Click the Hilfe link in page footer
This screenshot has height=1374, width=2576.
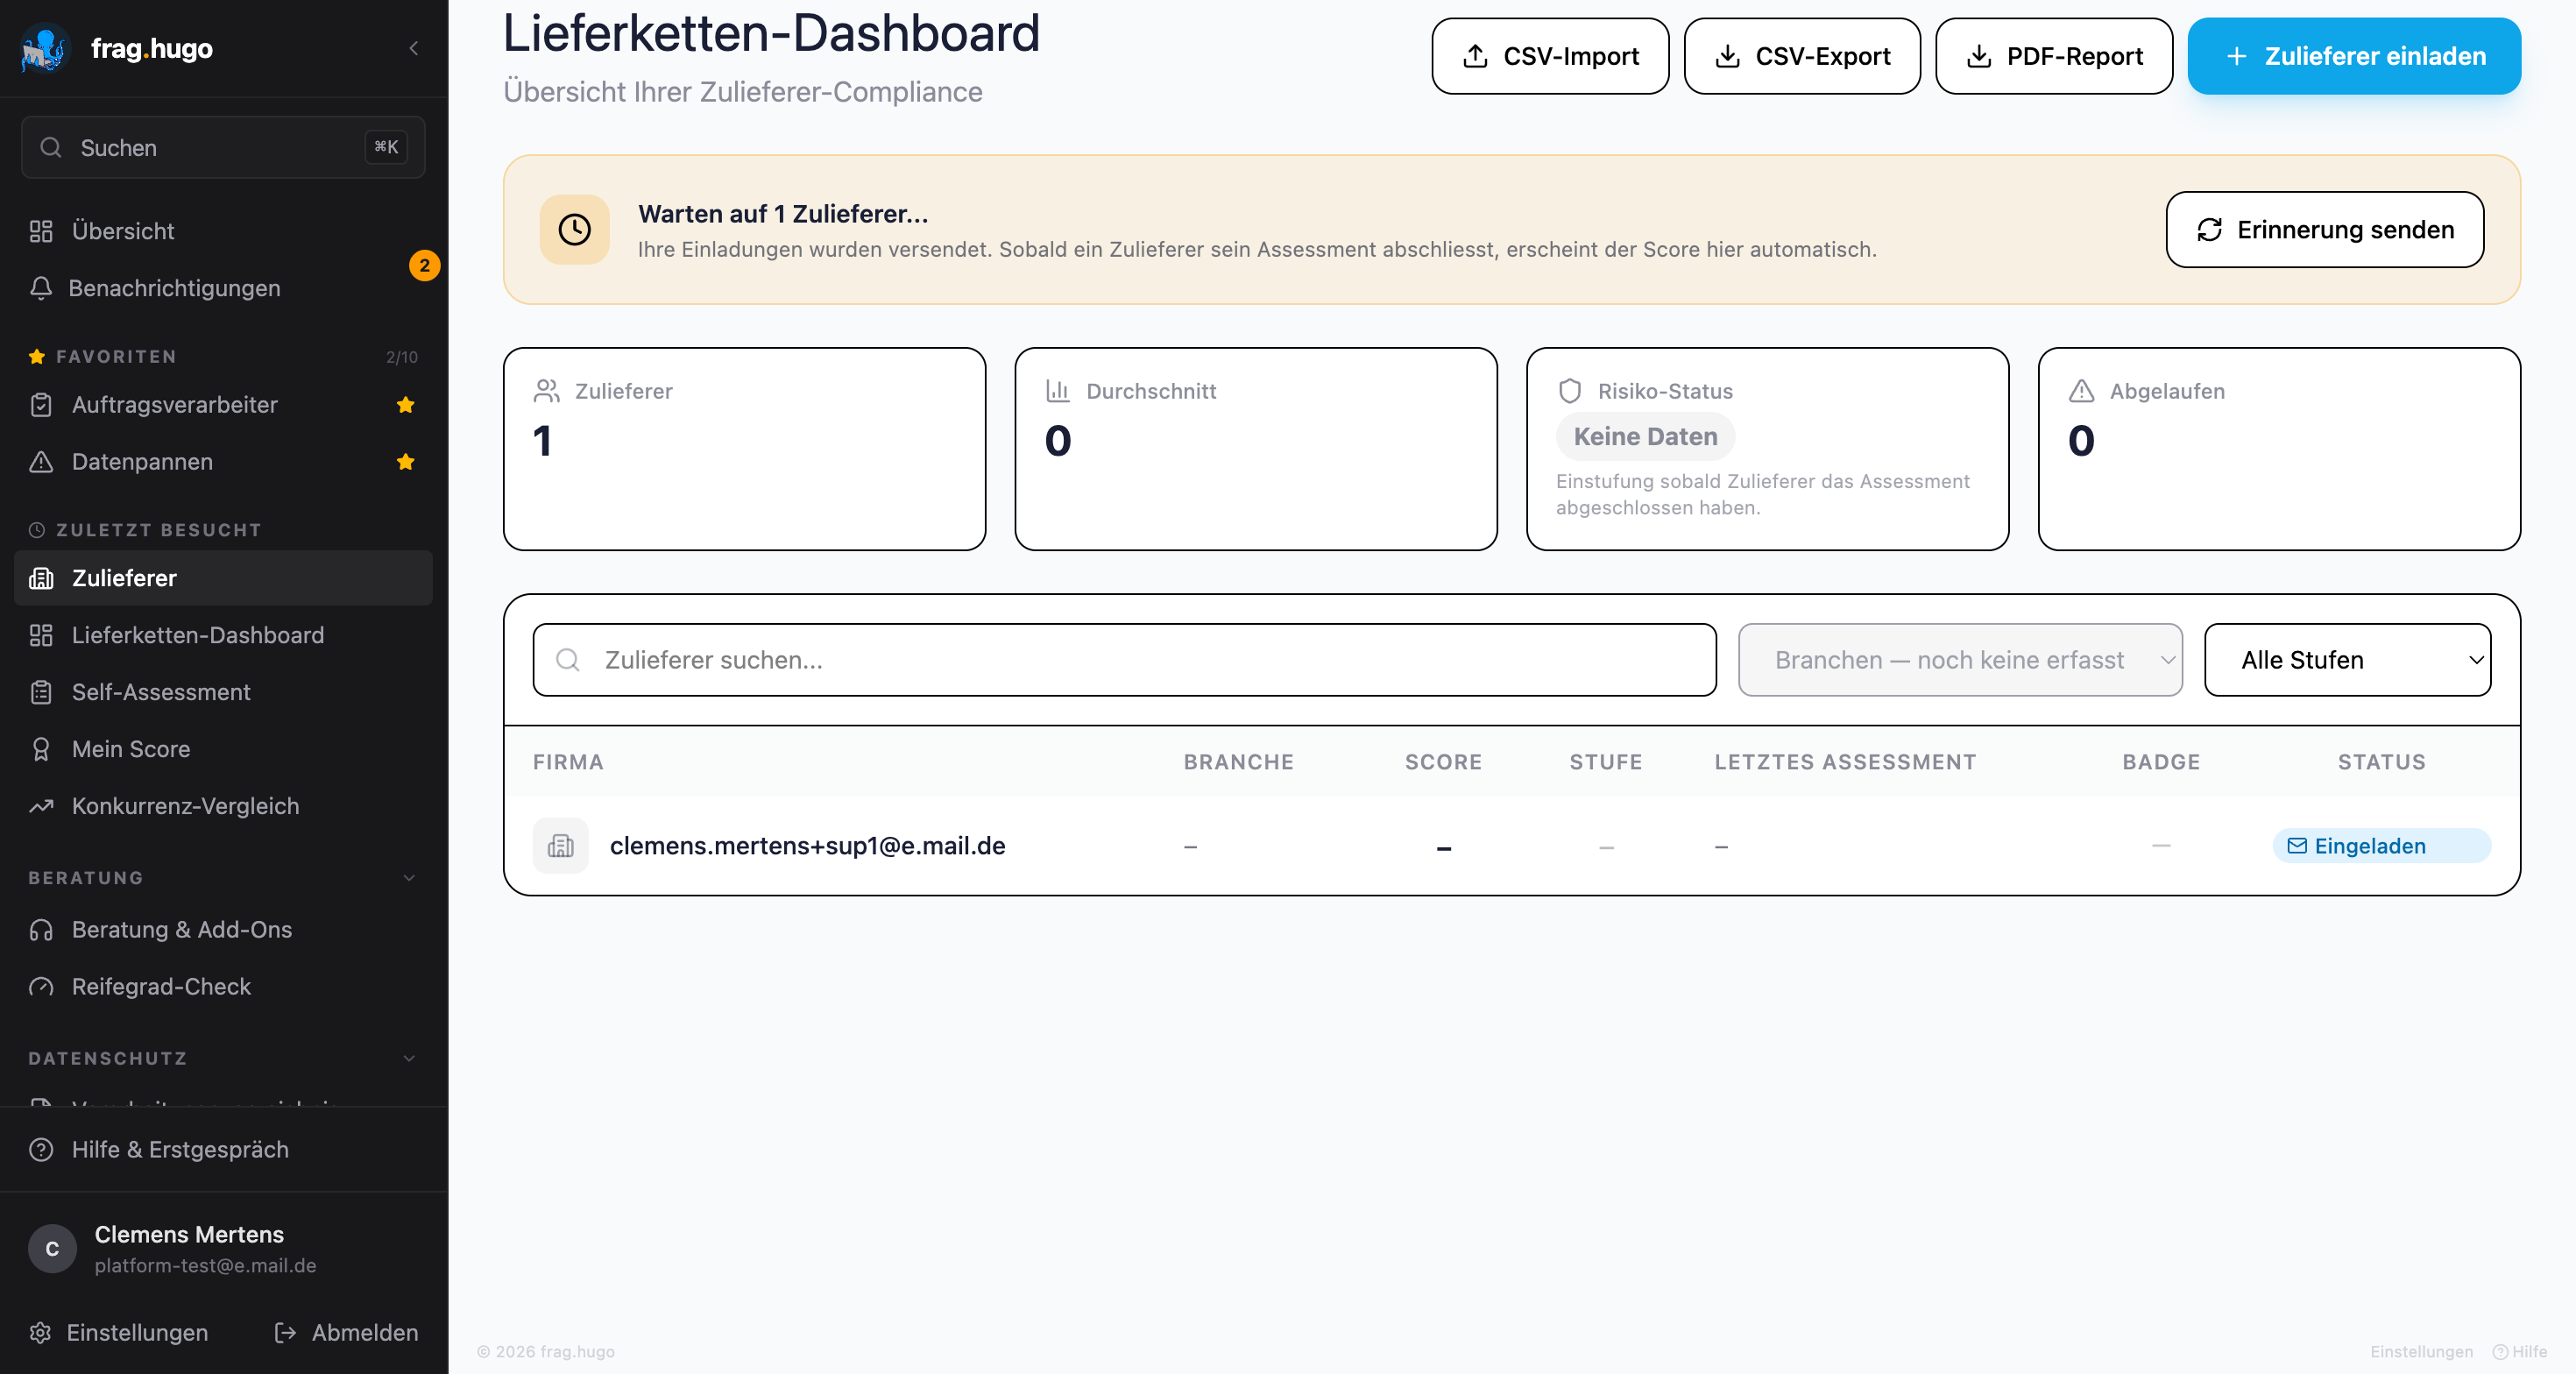click(2520, 1352)
